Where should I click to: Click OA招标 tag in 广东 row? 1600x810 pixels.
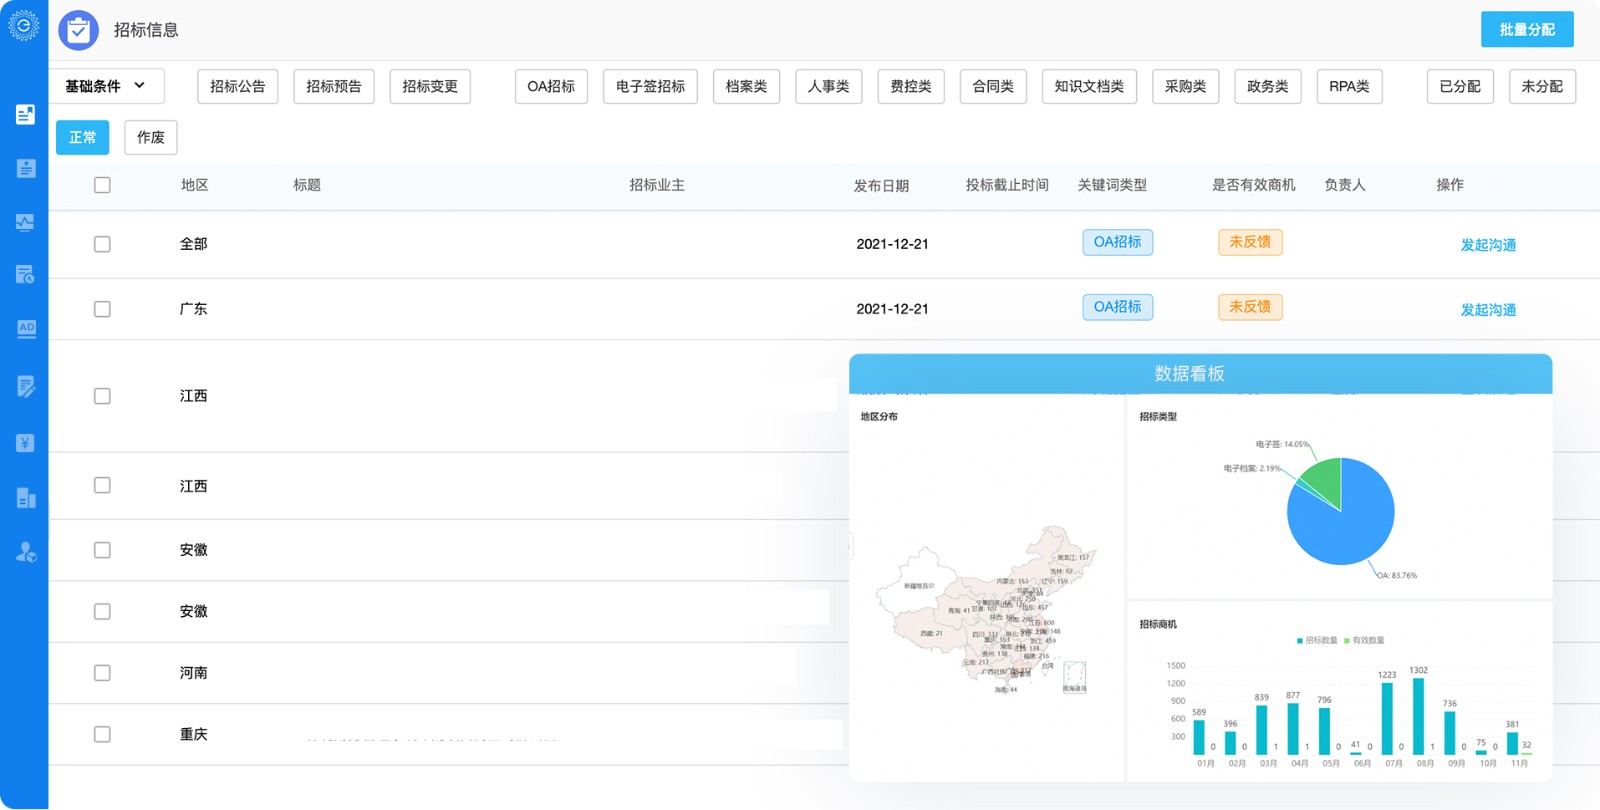click(x=1117, y=307)
